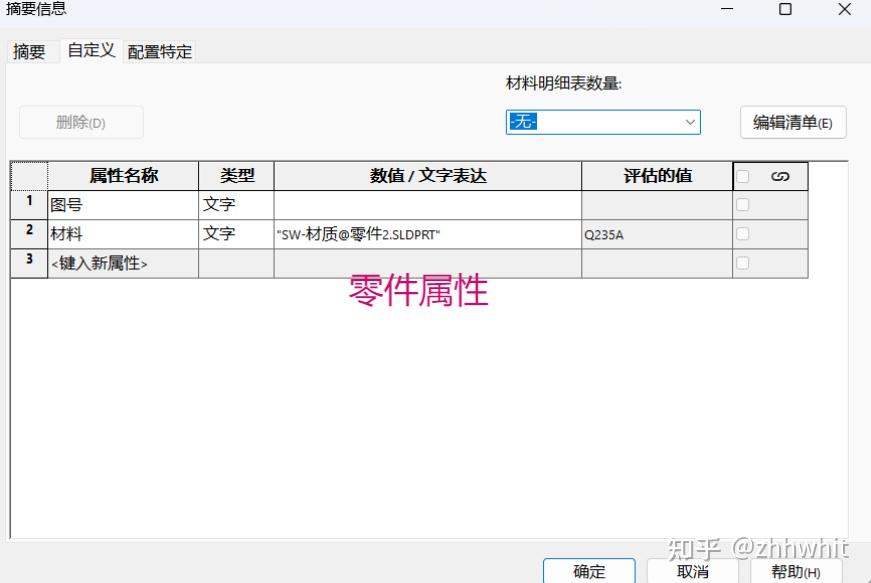
Task: Toggle the link checkbox in 图号 row
Action: pos(742,205)
